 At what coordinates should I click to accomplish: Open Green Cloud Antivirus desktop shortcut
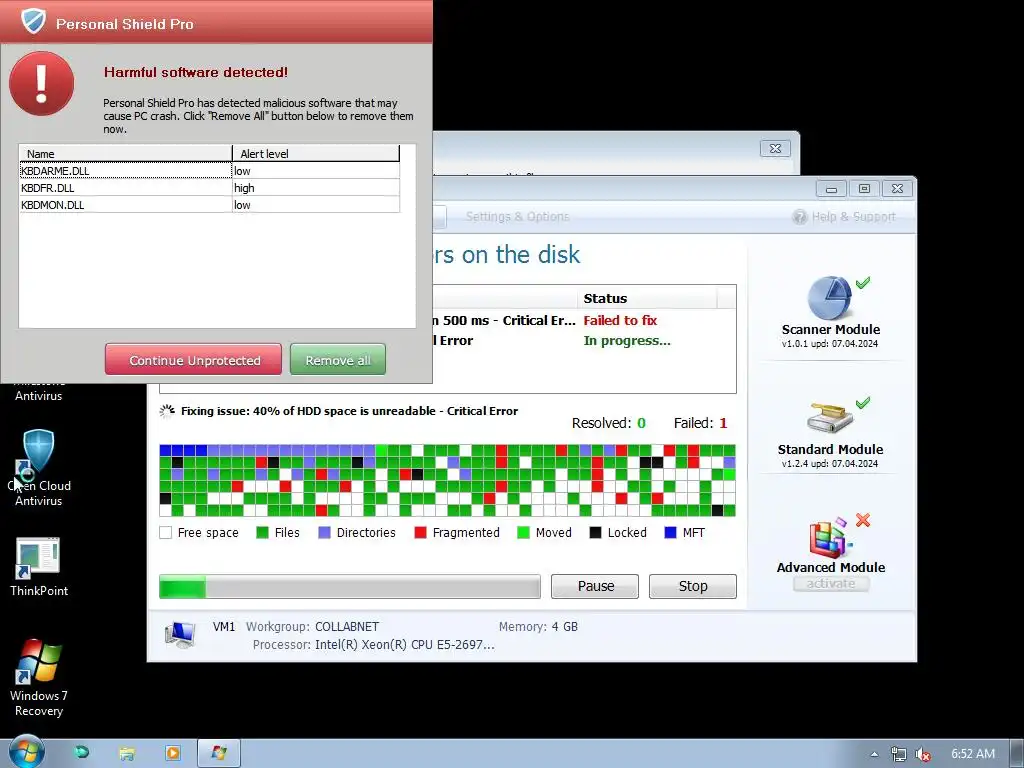click(39, 468)
